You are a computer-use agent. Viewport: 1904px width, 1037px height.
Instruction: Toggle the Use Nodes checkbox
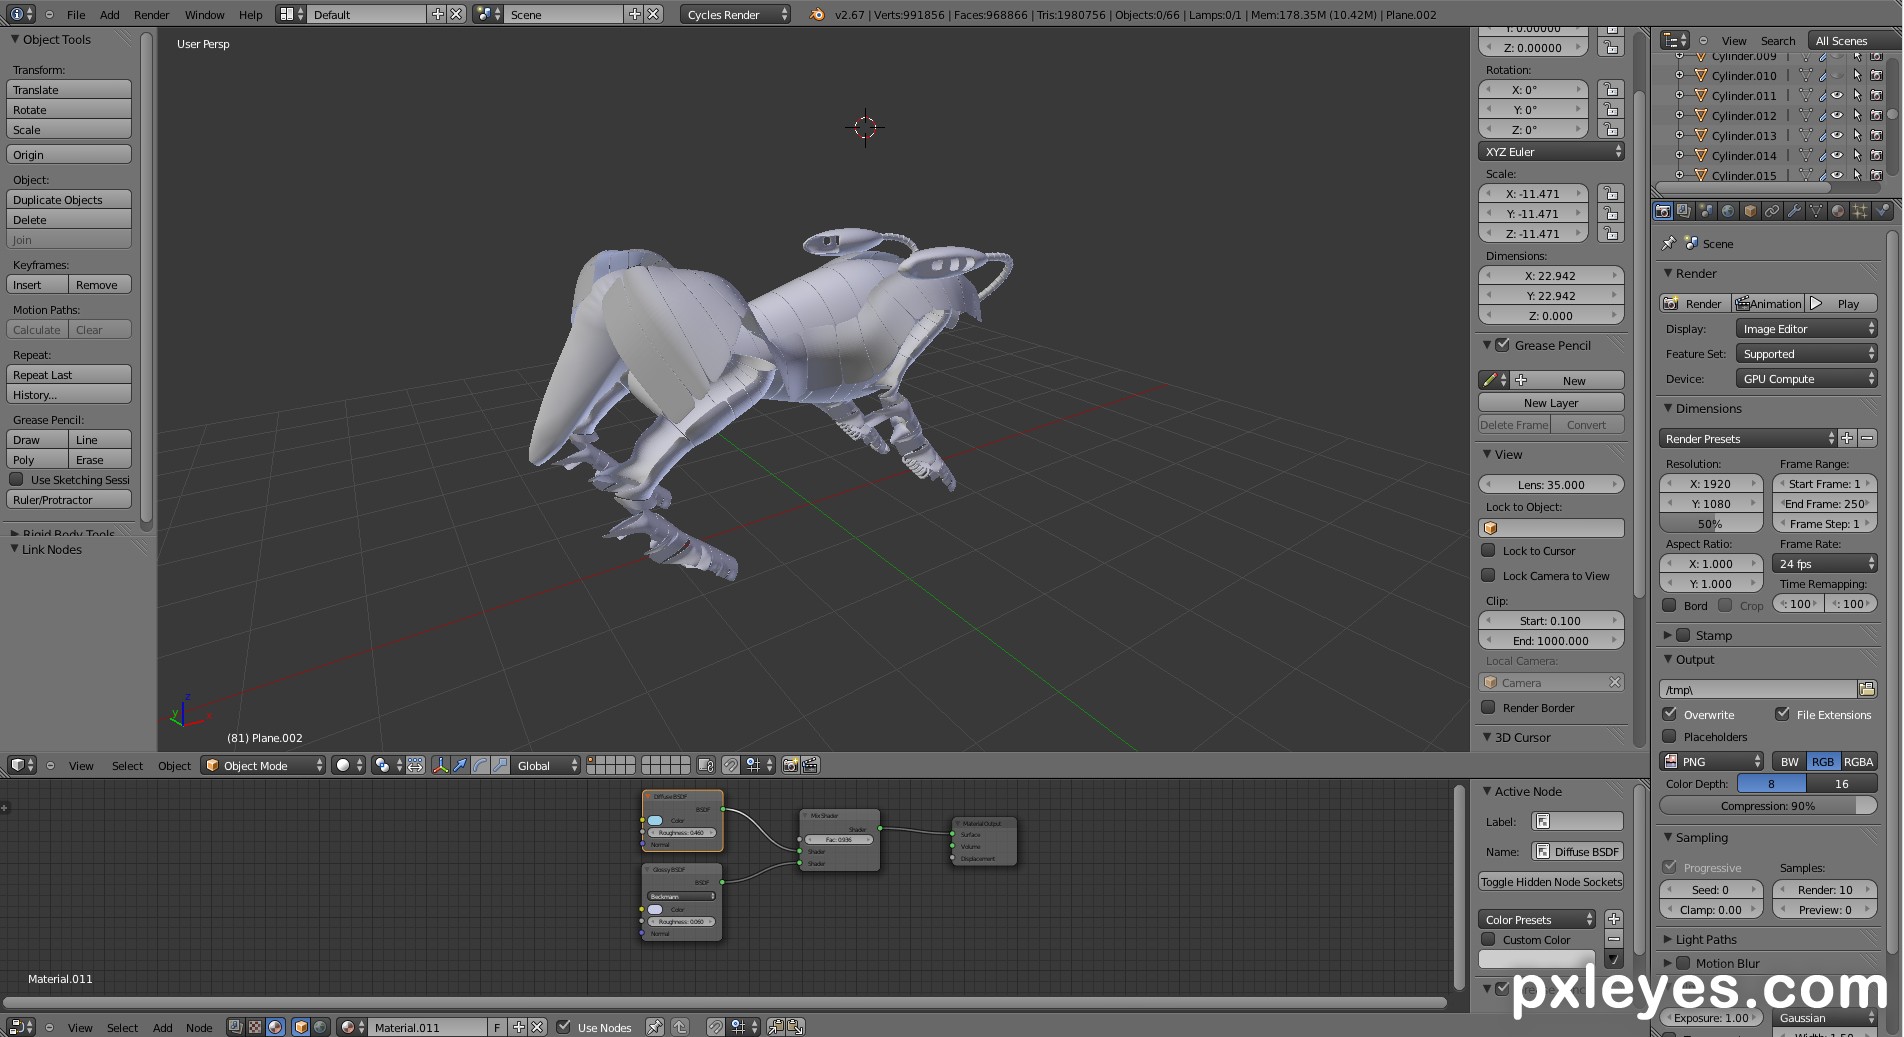[564, 1027]
